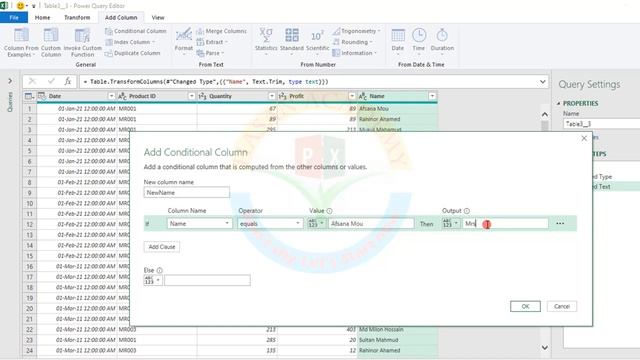
Task: Click the Statistics icon
Action: coord(266,35)
